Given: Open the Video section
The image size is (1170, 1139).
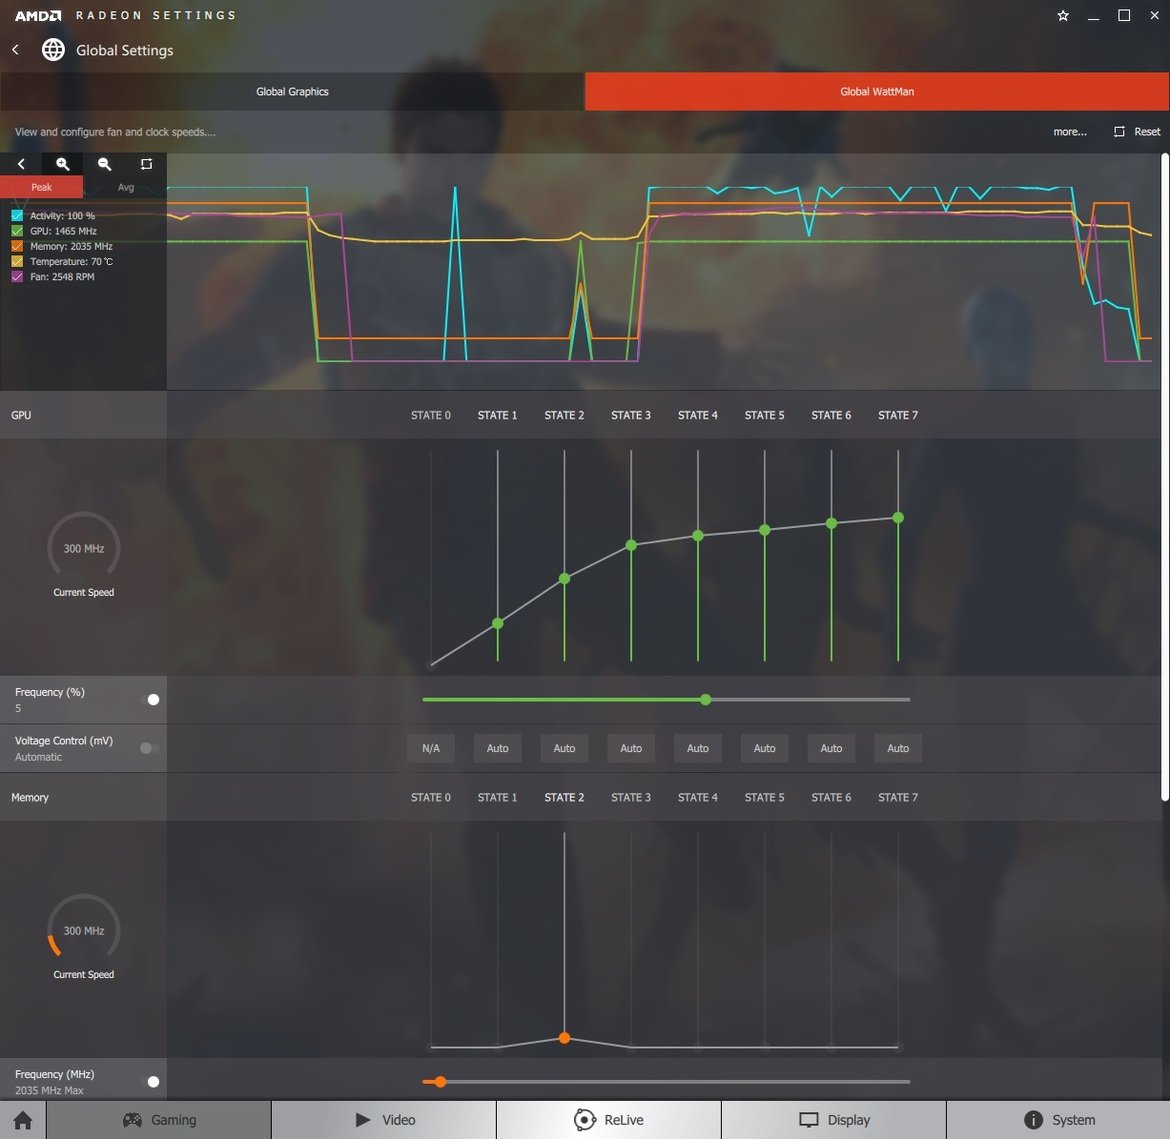Looking at the screenshot, I should [384, 1120].
